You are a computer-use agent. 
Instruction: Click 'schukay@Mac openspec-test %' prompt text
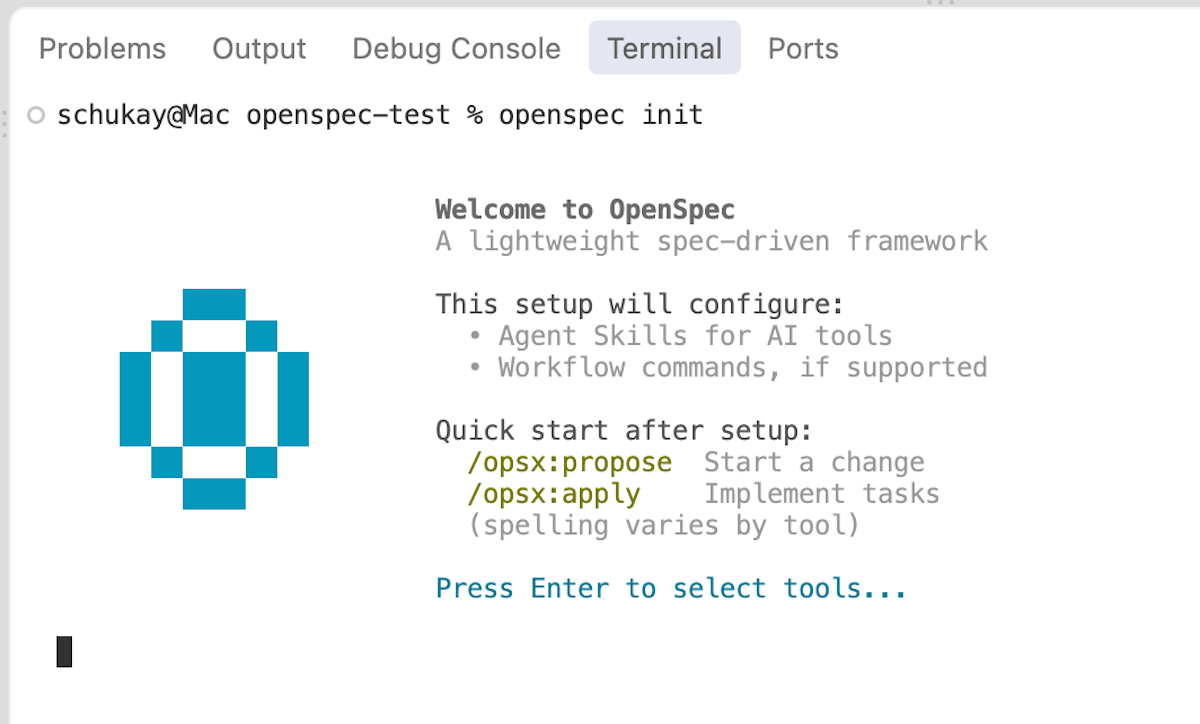coord(270,115)
